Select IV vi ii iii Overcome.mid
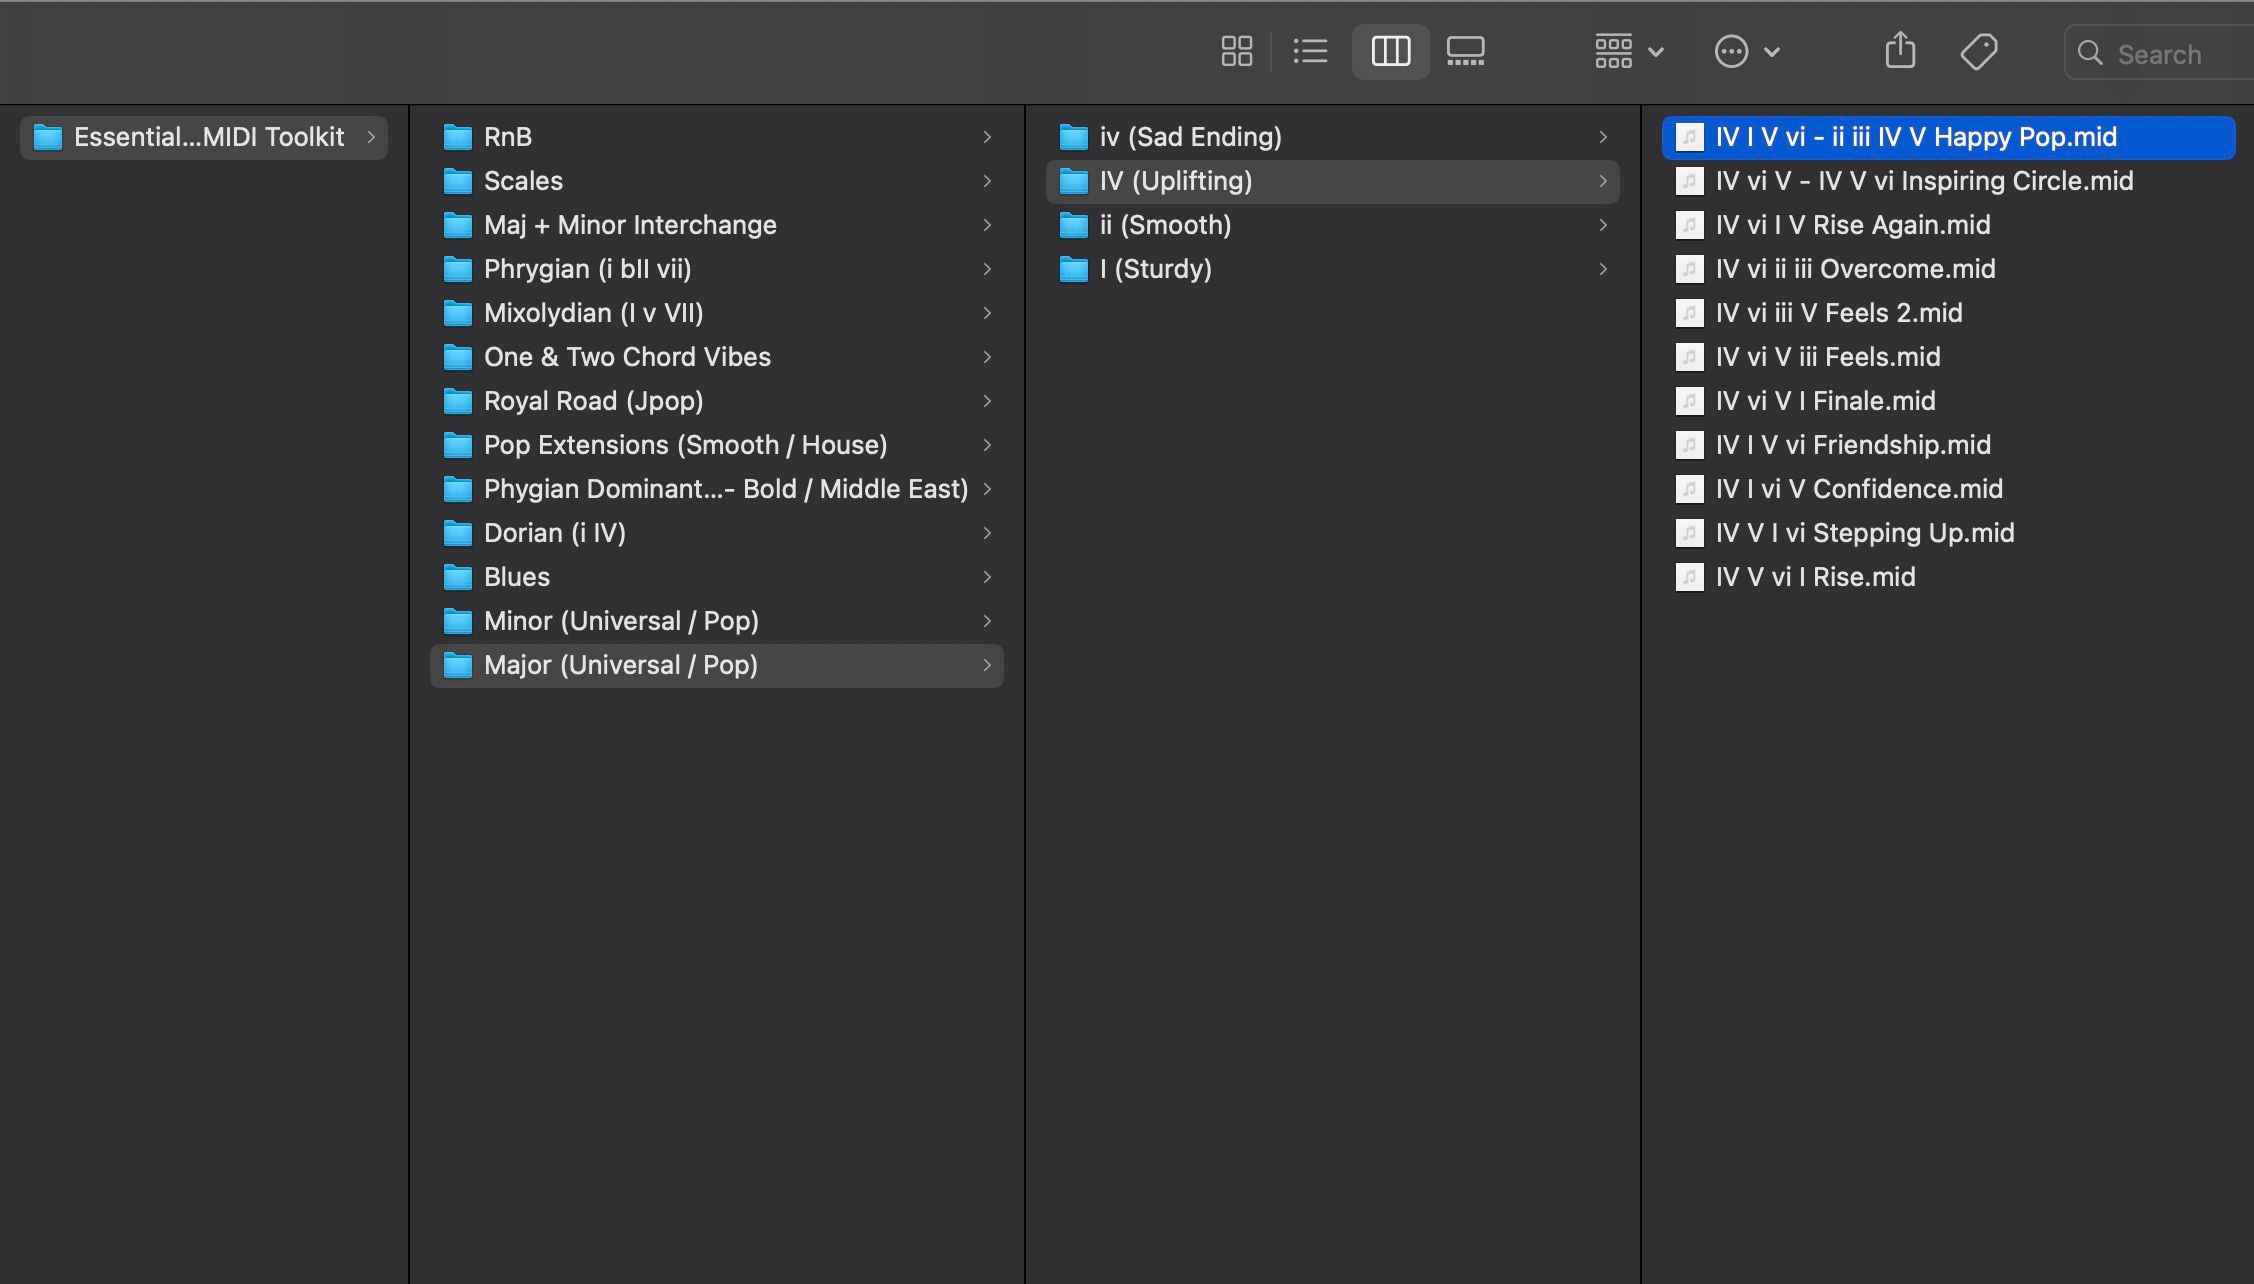The height and width of the screenshot is (1284, 2254). pyautogui.click(x=1855, y=269)
